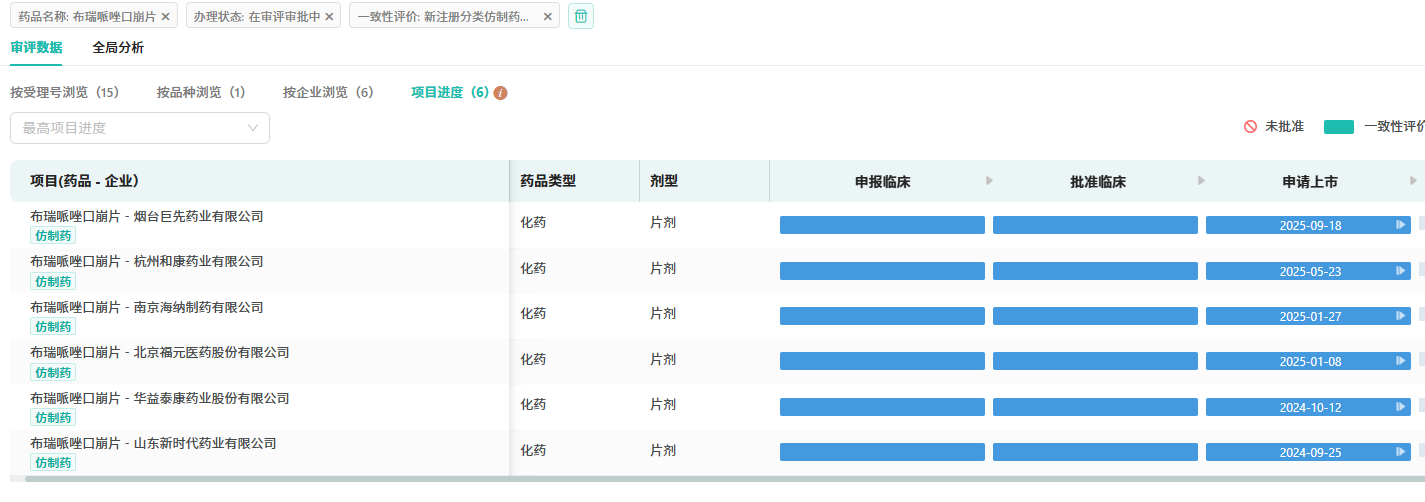1425x502 pixels.
Task: Click the arrow after 批准临床 column header
Action: coord(1201,181)
